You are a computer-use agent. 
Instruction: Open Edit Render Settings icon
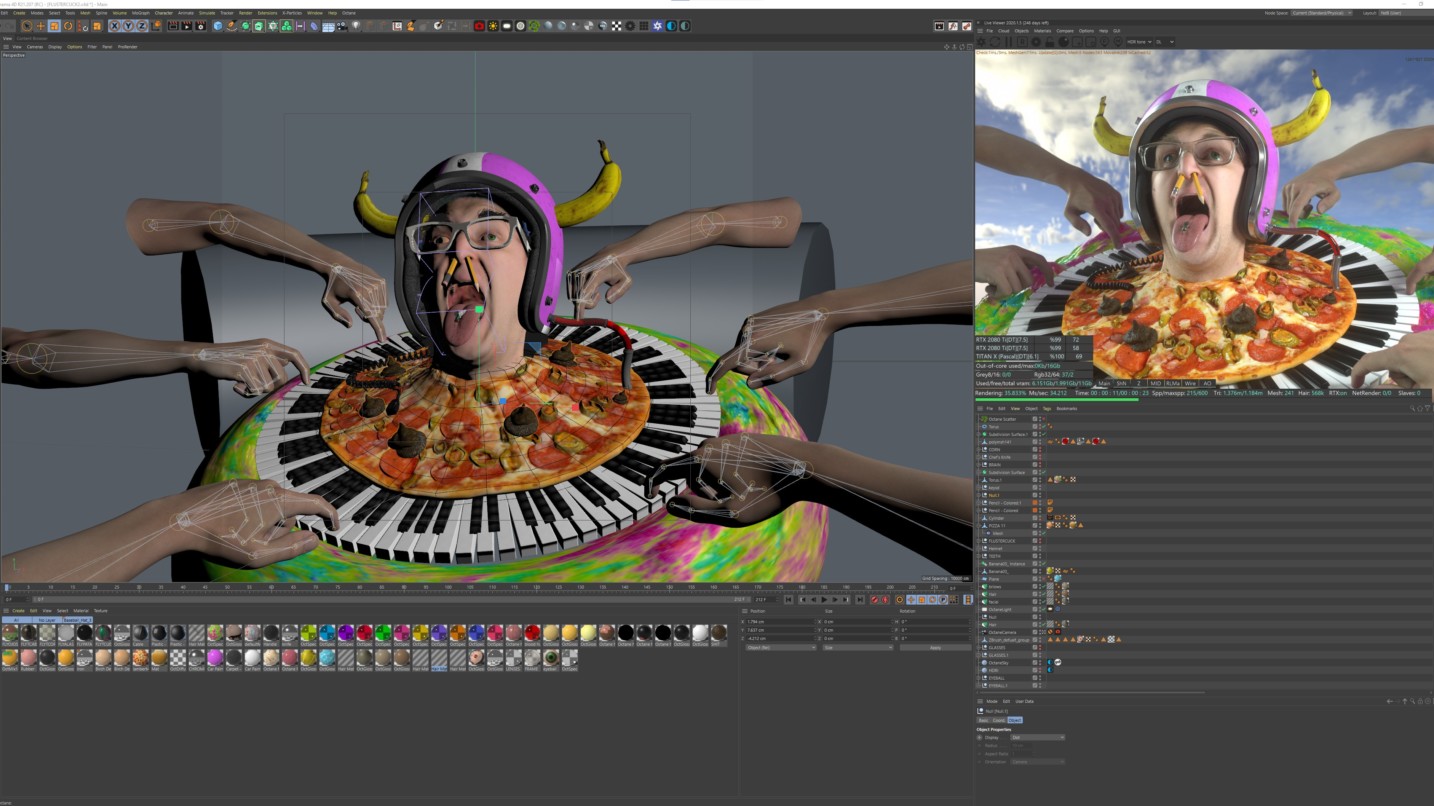pos(200,26)
